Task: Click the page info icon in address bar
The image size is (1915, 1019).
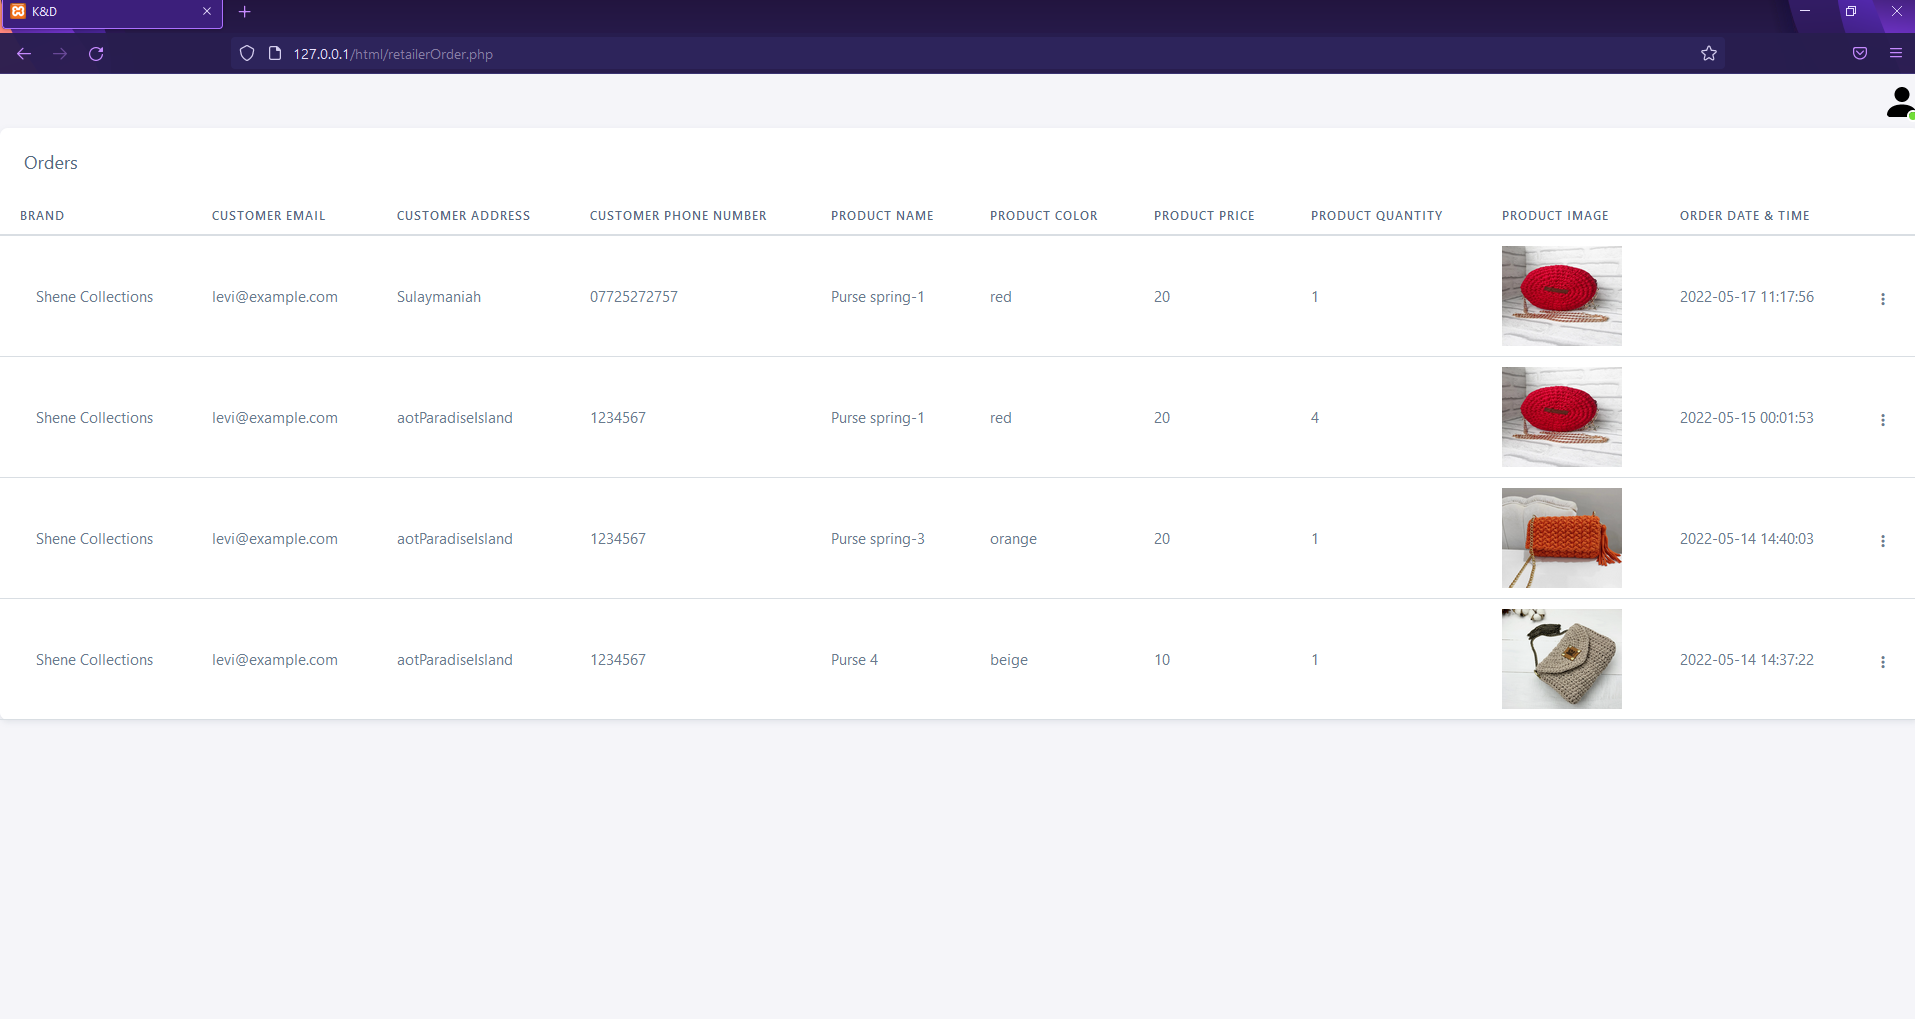Action: coord(275,54)
